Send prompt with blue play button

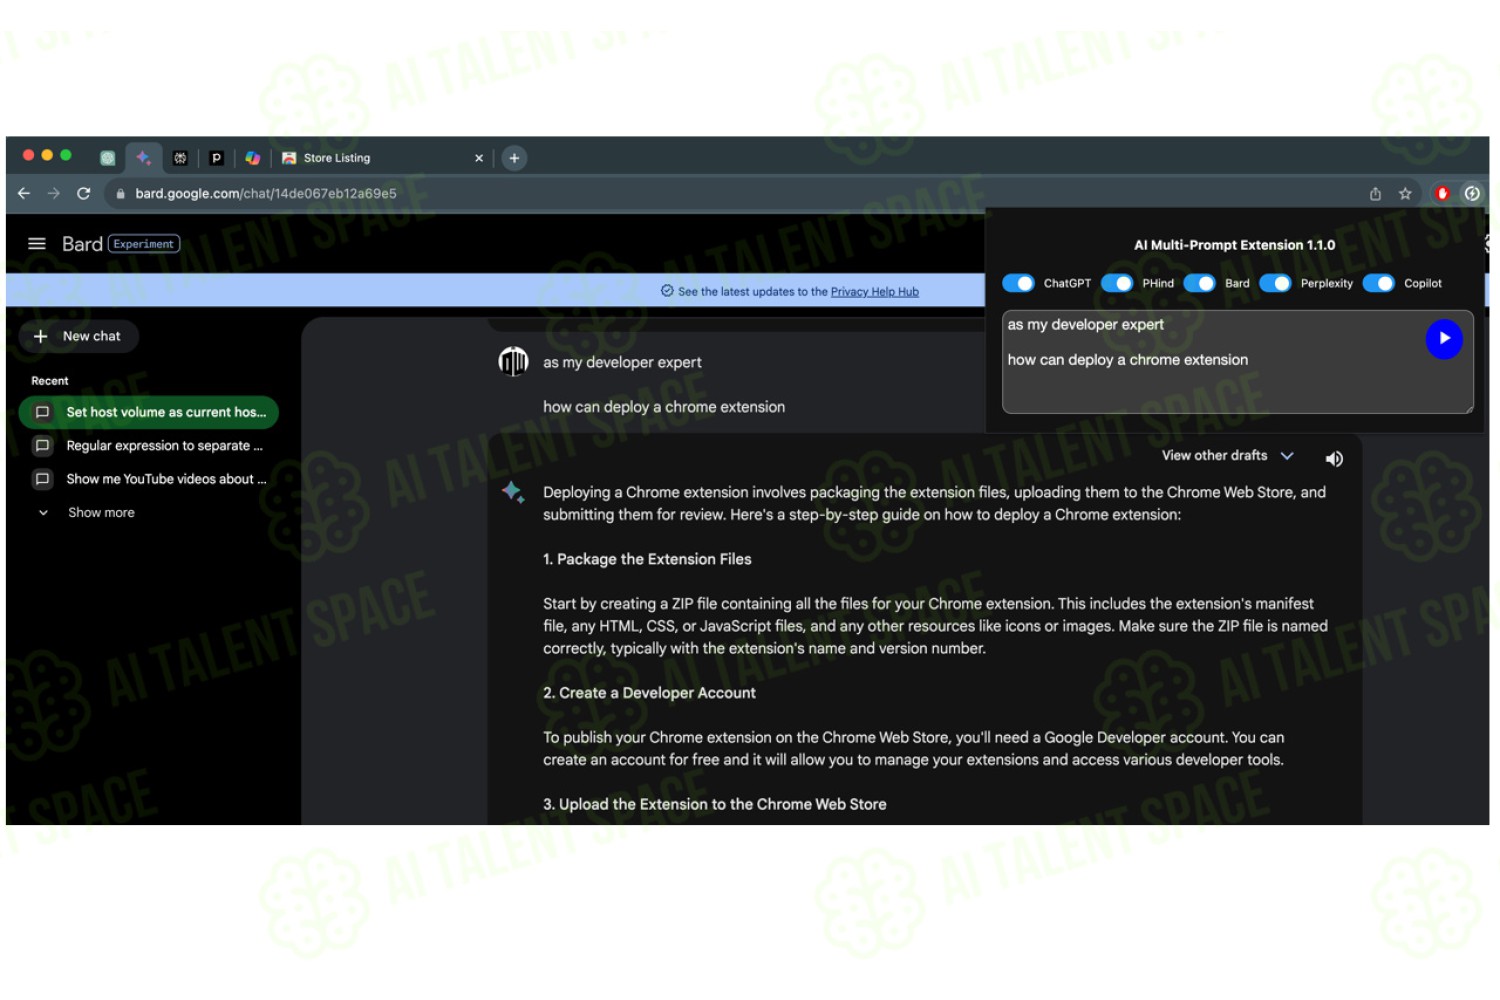click(x=1444, y=339)
